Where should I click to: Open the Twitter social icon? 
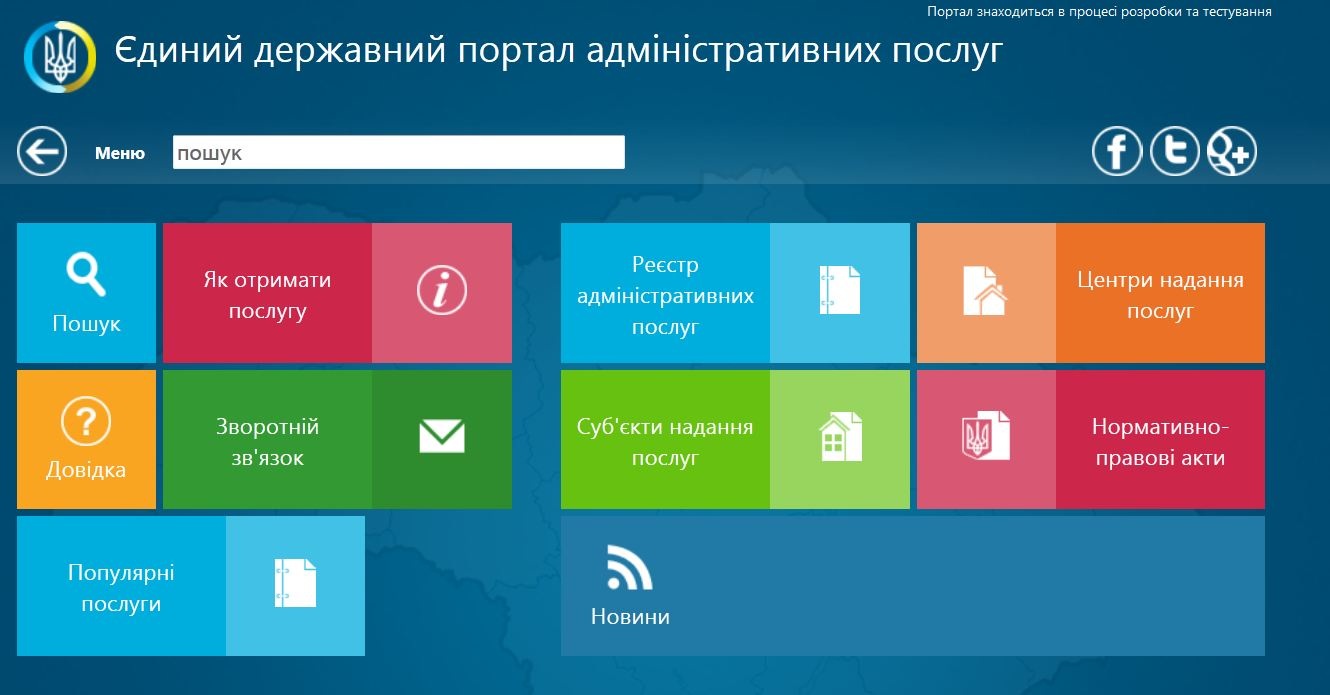1174,153
